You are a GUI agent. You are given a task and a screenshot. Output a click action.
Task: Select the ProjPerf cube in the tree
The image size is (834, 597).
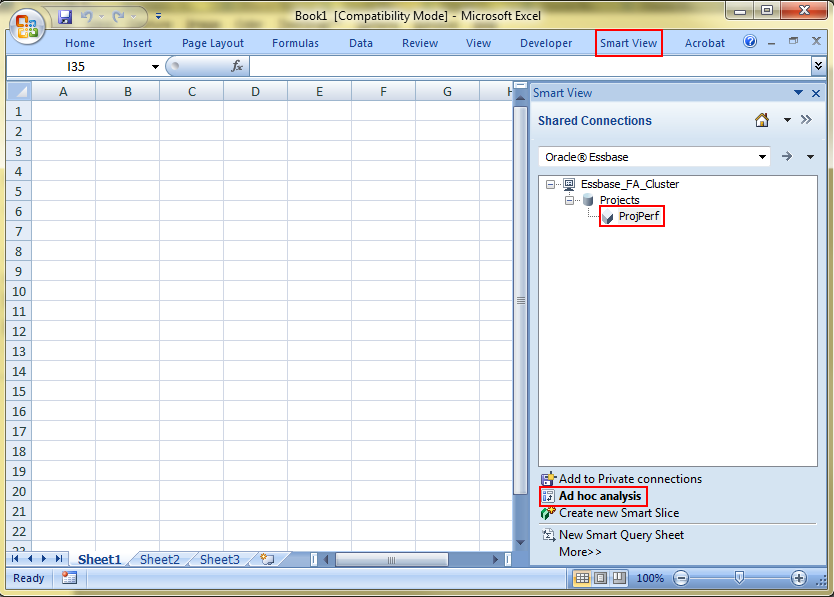(x=638, y=216)
